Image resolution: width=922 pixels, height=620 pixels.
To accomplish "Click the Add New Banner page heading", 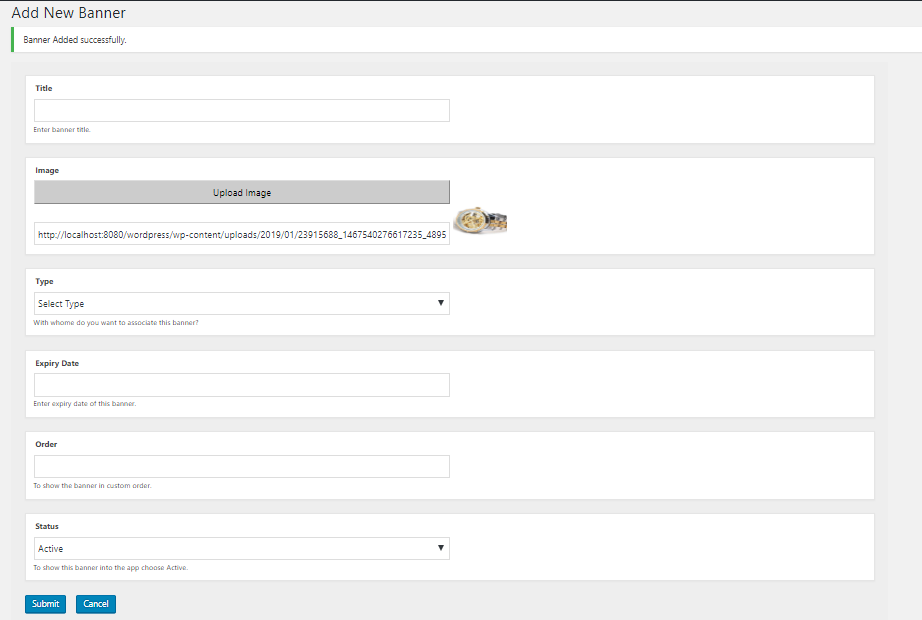I will pyautogui.click(x=69, y=13).
